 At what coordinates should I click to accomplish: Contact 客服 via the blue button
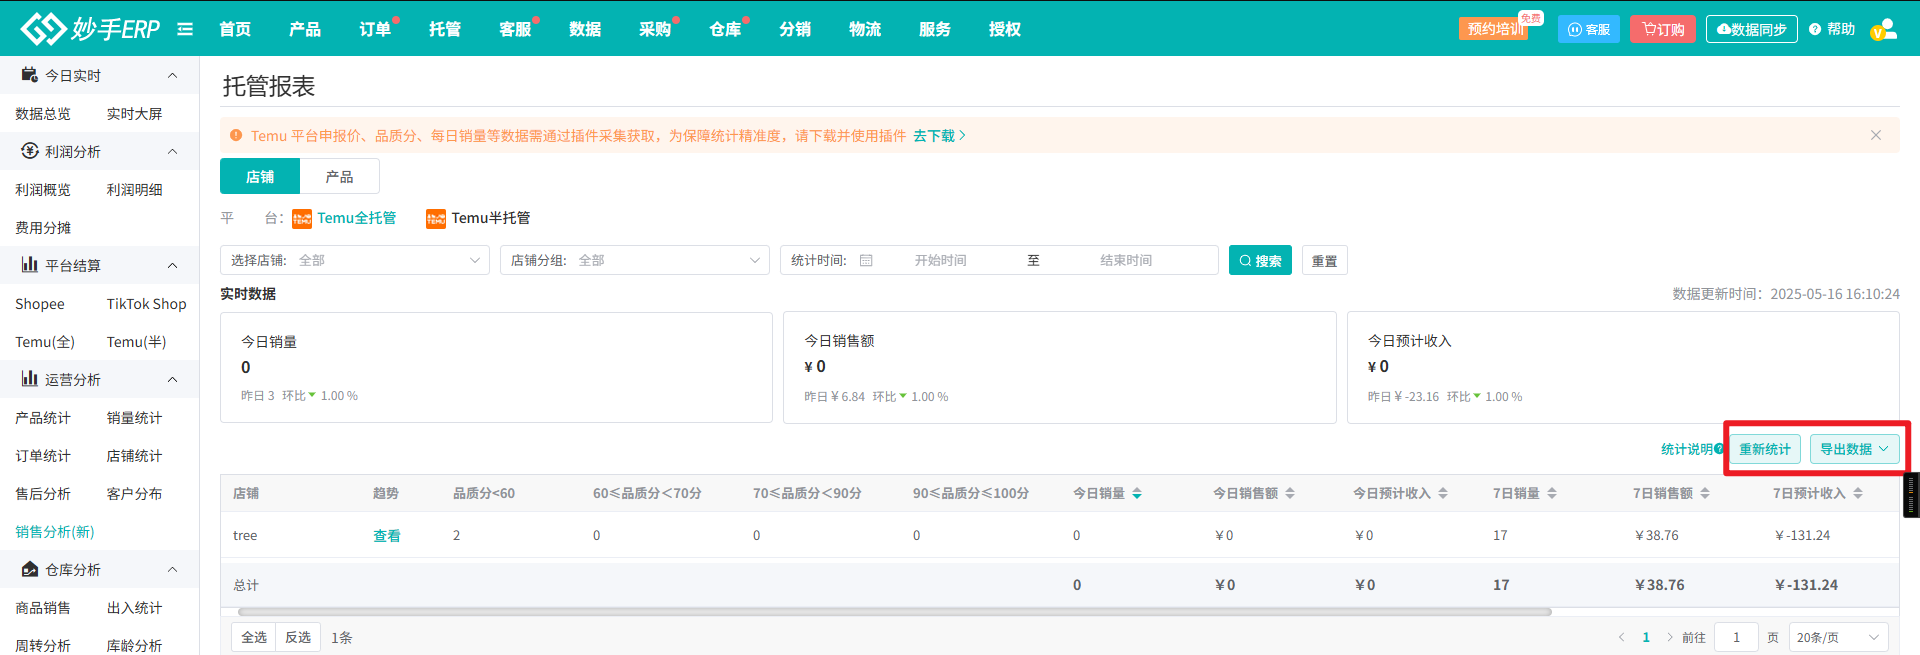tap(1589, 29)
